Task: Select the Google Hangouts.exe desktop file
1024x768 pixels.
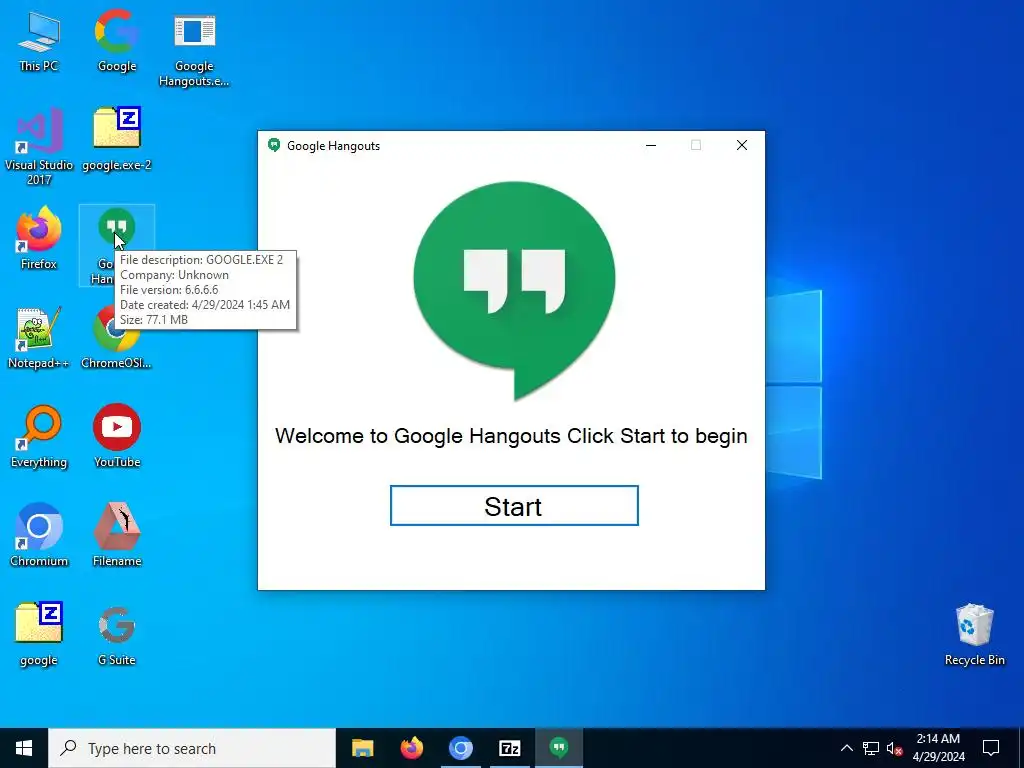Action: [x=194, y=50]
